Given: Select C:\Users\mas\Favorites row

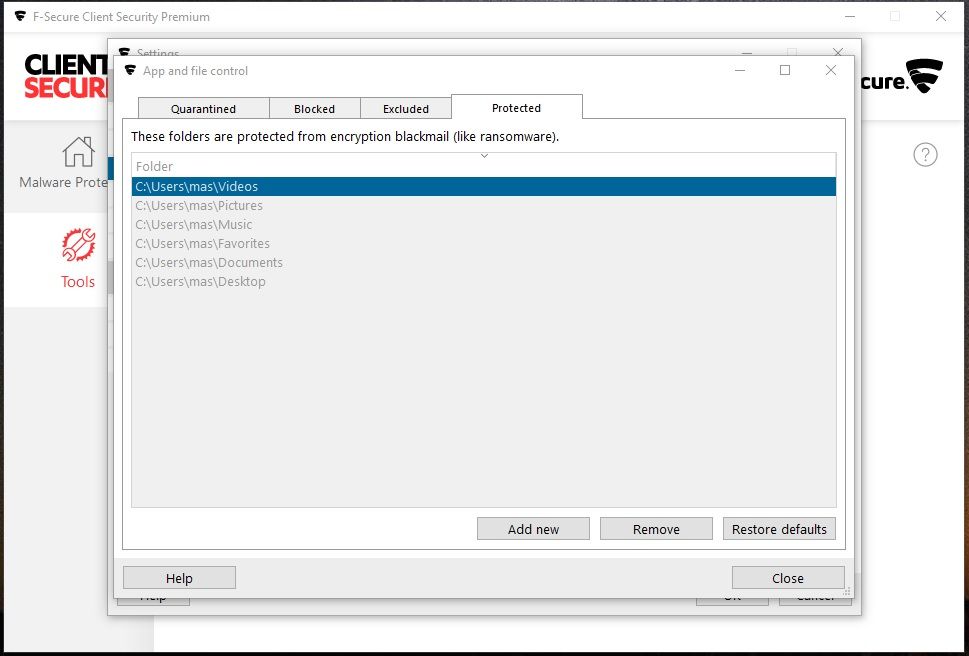Looking at the screenshot, I should [x=484, y=244].
